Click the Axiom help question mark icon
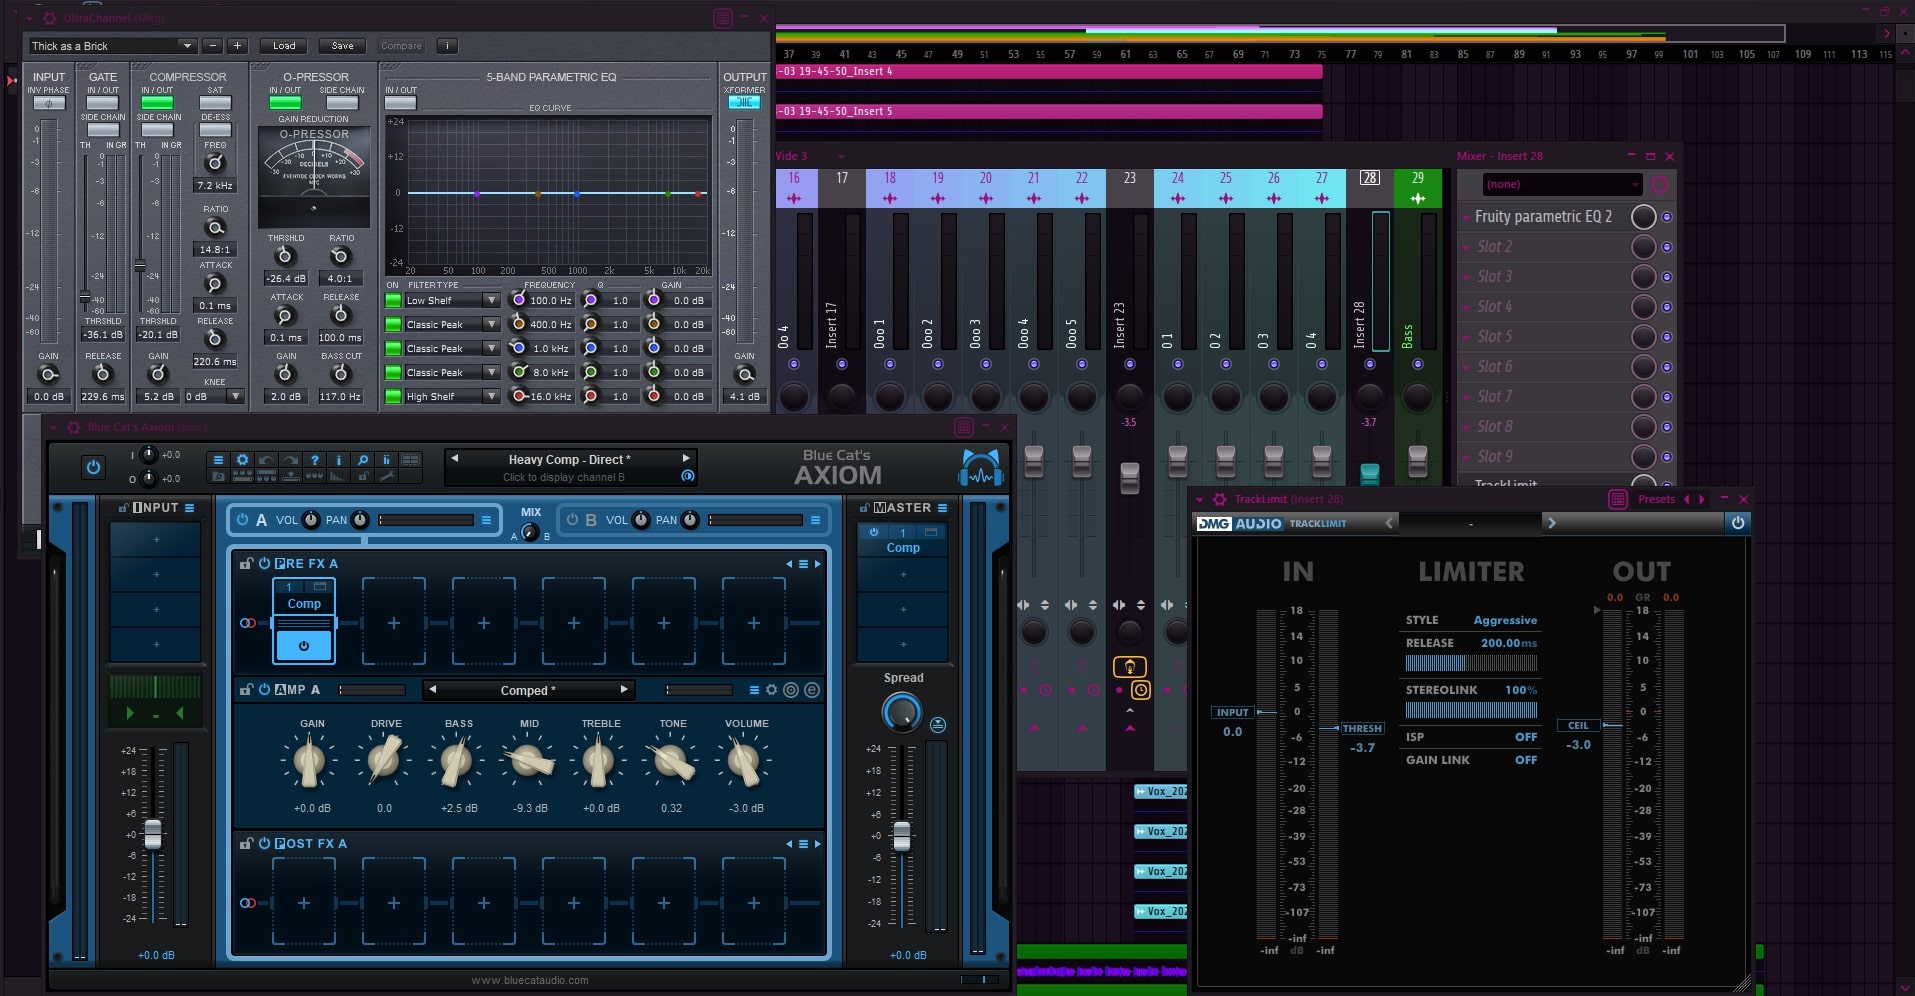 click(x=314, y=460)
